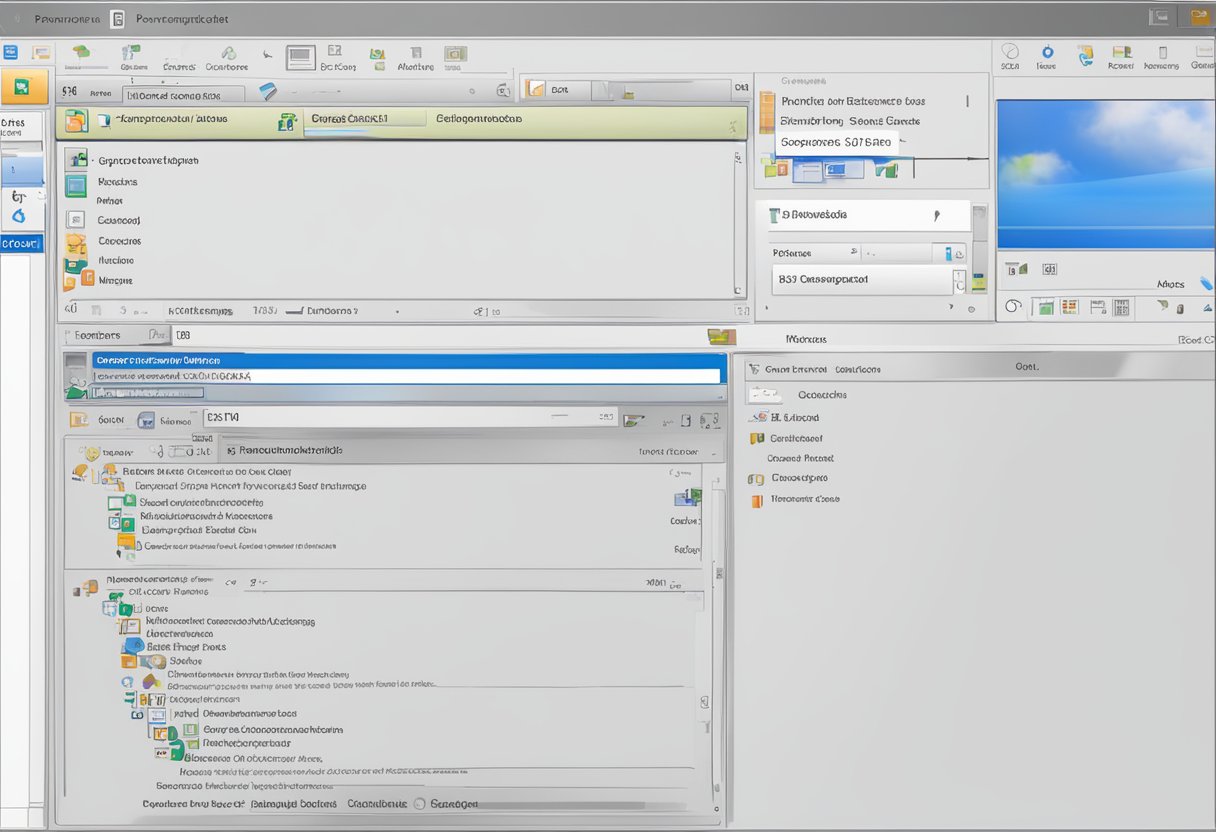This screenshot has height=832, width=1216.
Task: Toggle the square checkbox icon beside Cesooed
Action: (75, 220)
